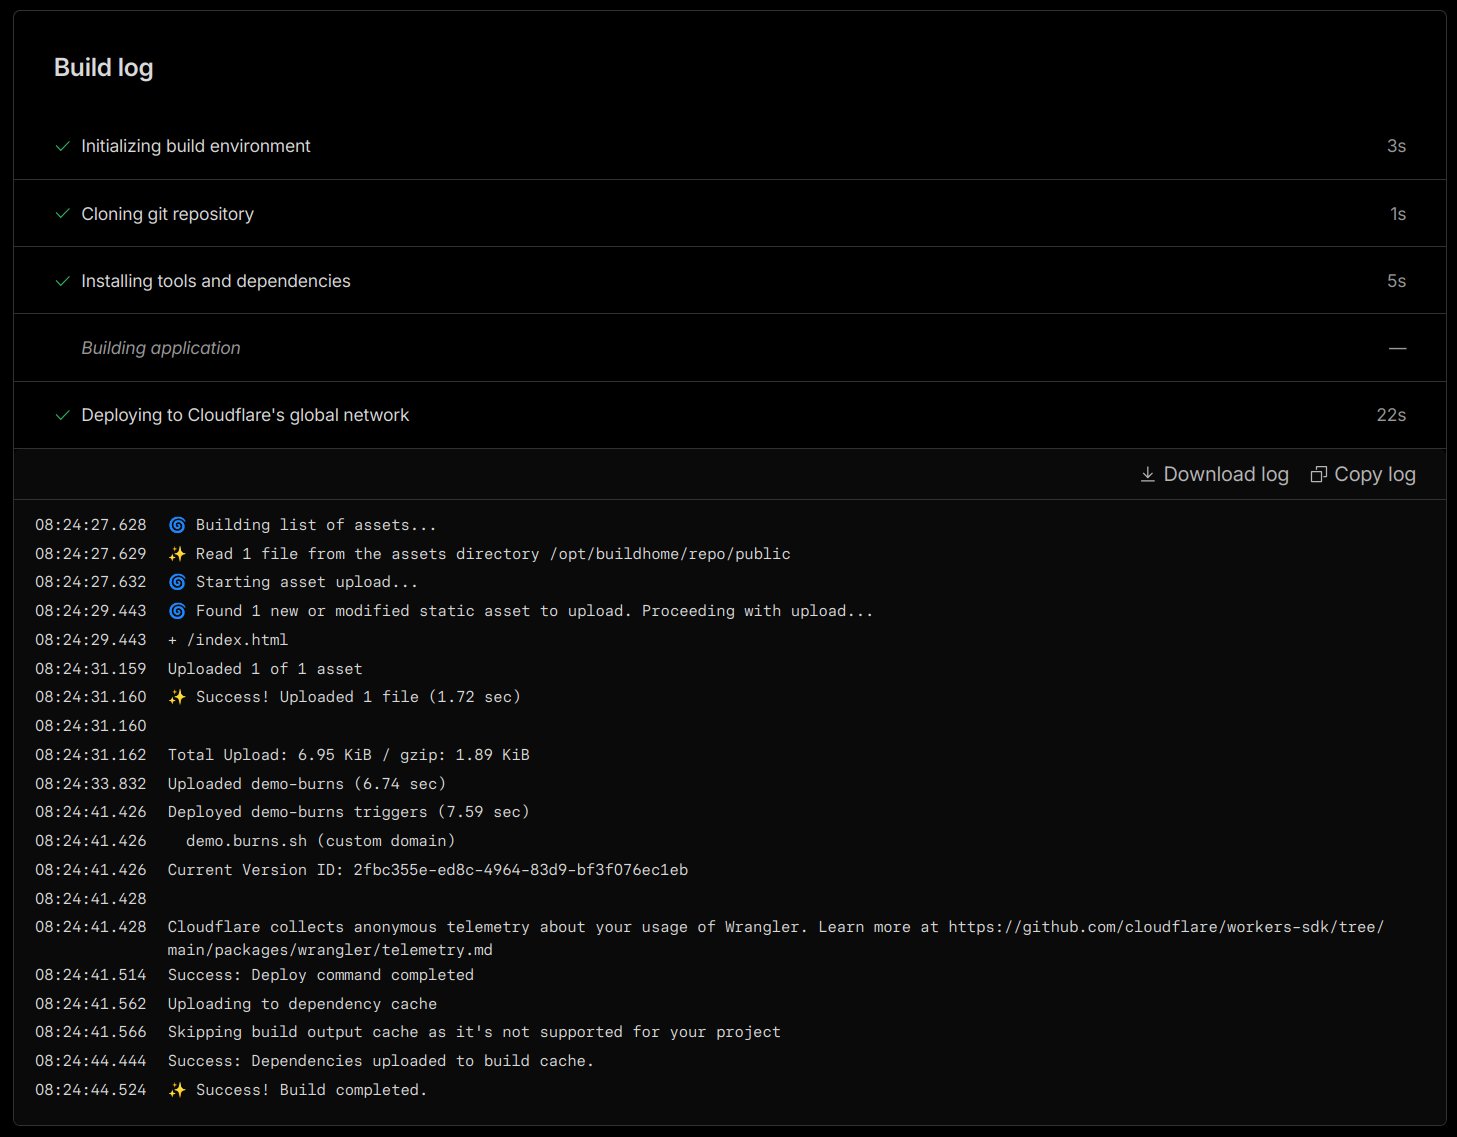Image resolution: width=1457 pixels, height=1137 pixels.
Task: Click the Current Version ID log line
Action: pyautogui.click(x=427, y=870)
